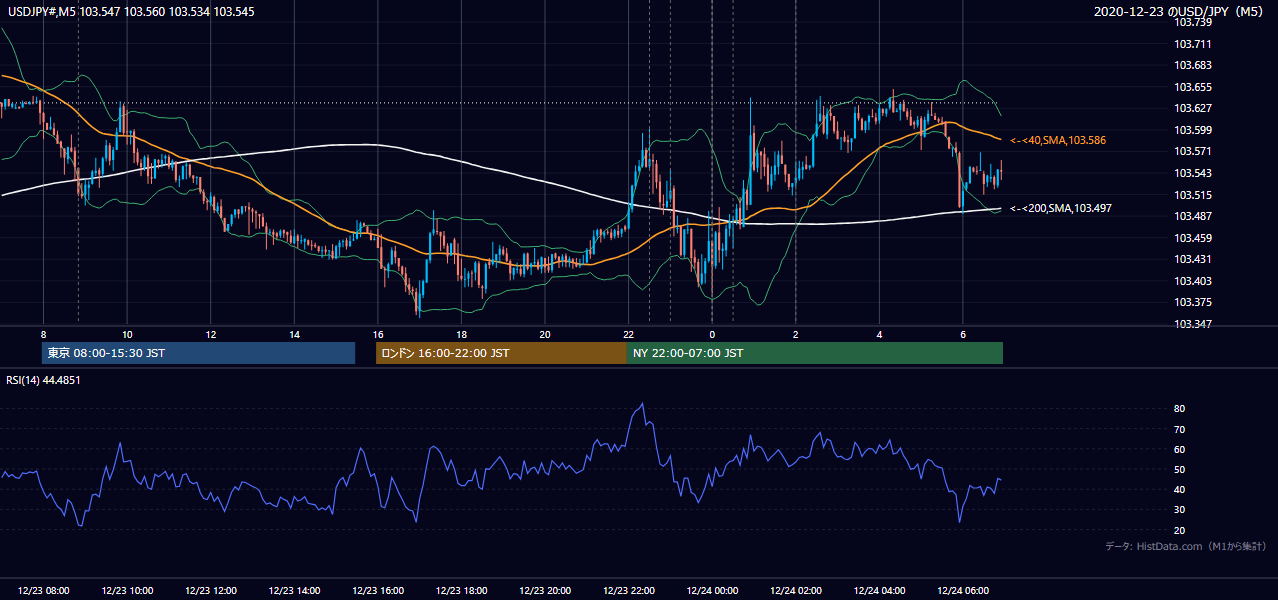1278x600 pixels.
Task: Click the bottom date label 12/24 04:00
Action: click(x=879, y=591)
